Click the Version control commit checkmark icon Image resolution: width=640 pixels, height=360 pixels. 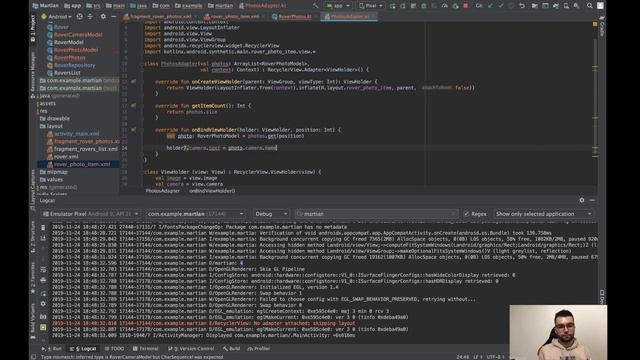coord(500,6)
